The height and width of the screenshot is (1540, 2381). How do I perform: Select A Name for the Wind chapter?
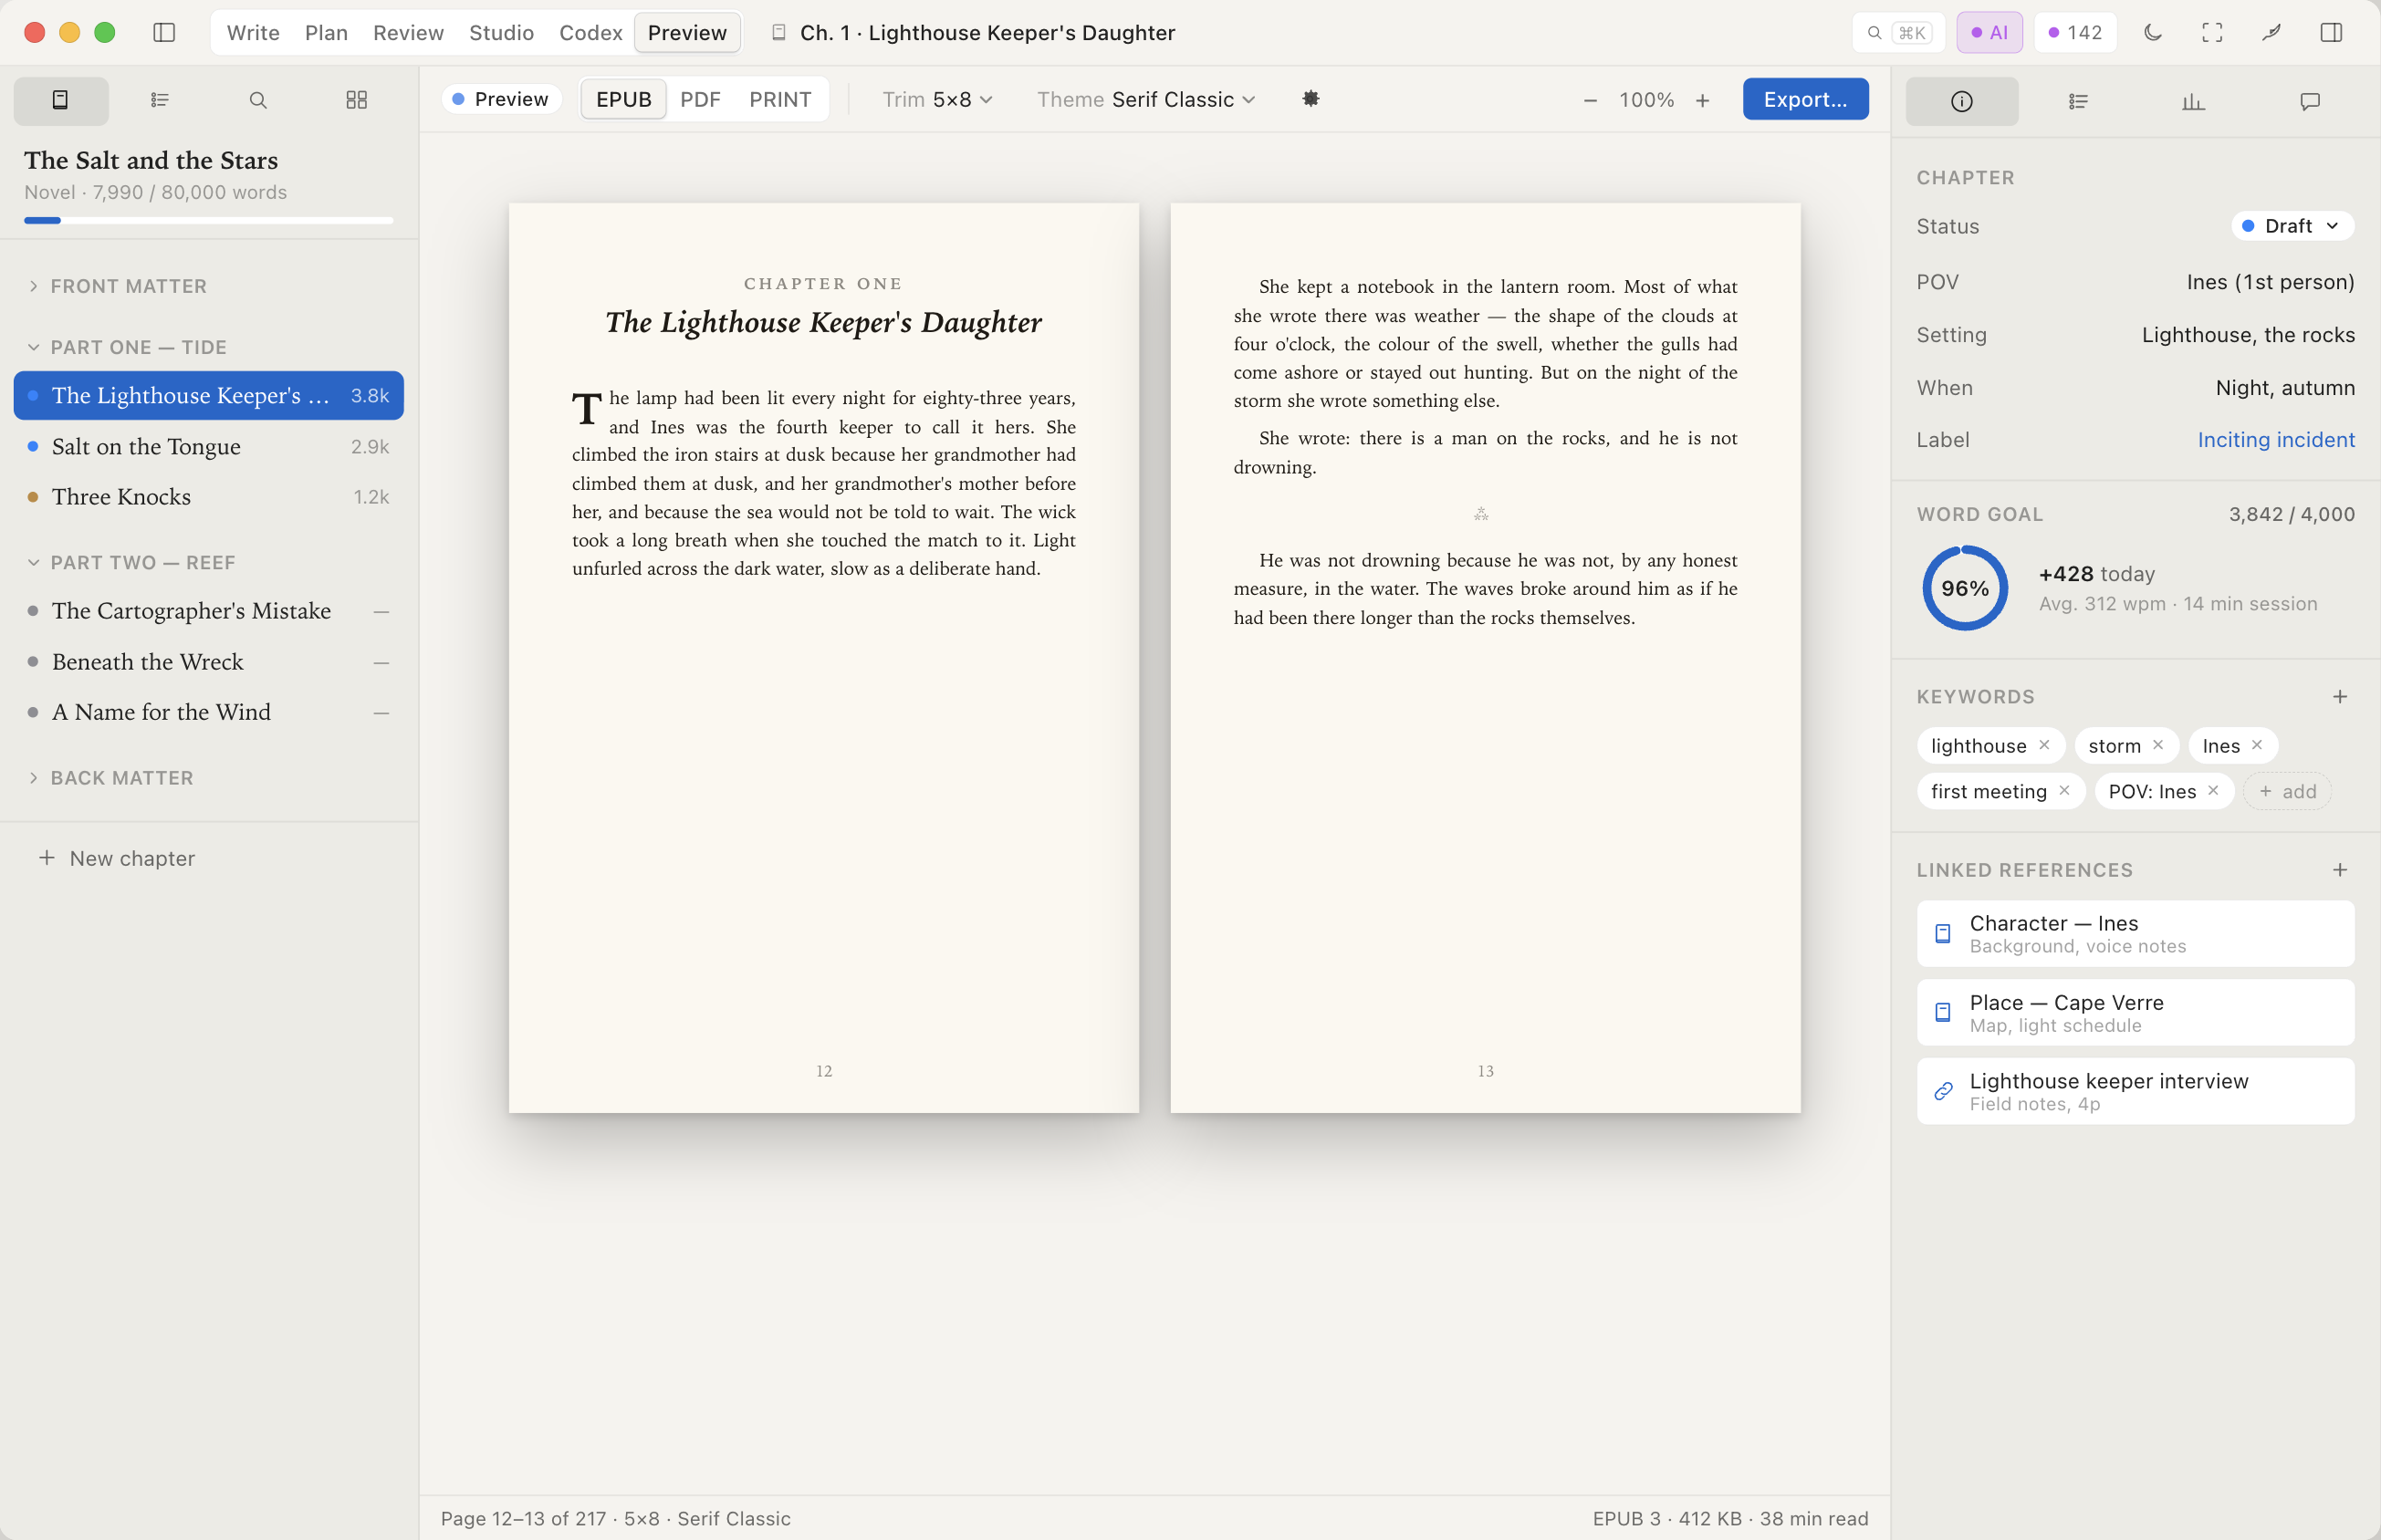coord(208,711)
